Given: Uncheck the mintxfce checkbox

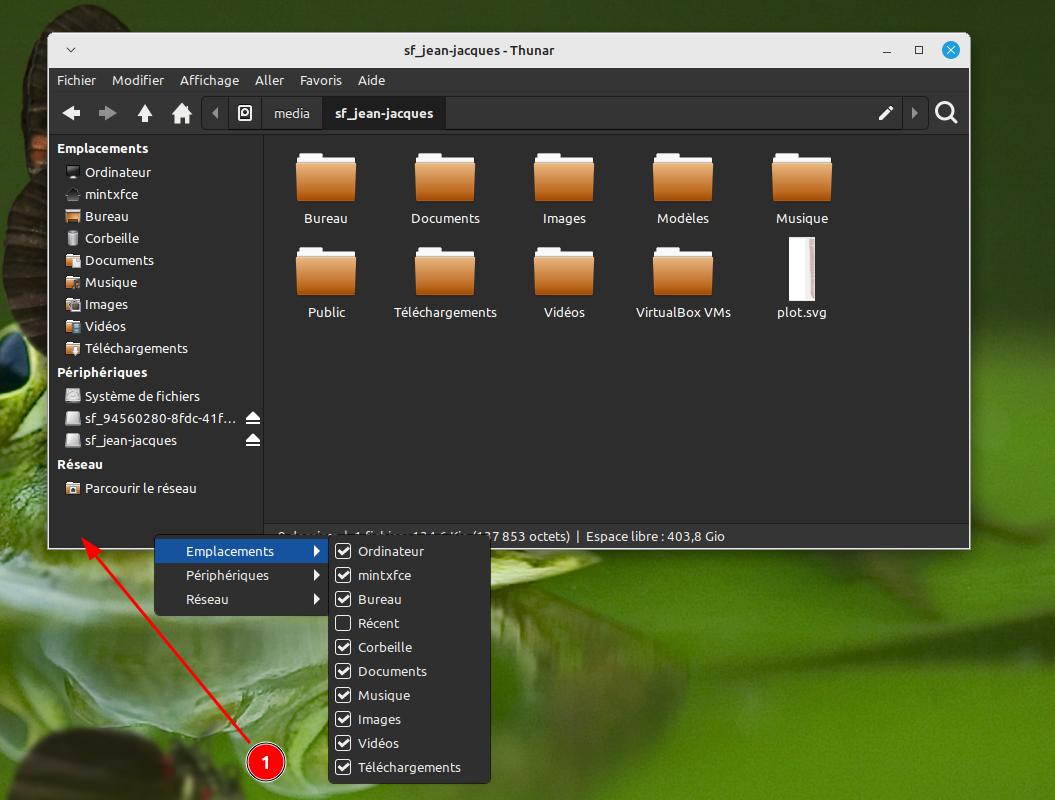Looking at the screenshot, I should (x=343, y=575).
